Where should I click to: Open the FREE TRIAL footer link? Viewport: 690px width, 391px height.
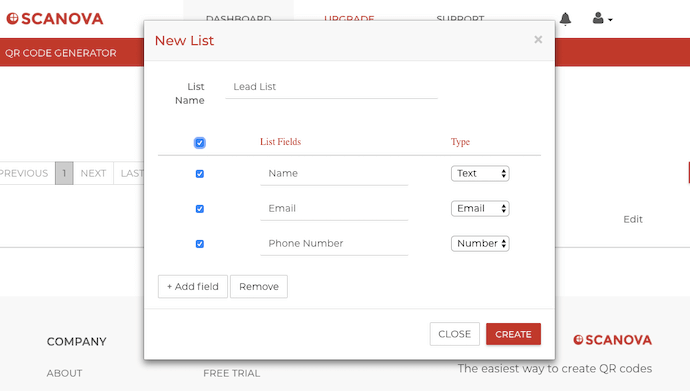(x=231, y=373)
